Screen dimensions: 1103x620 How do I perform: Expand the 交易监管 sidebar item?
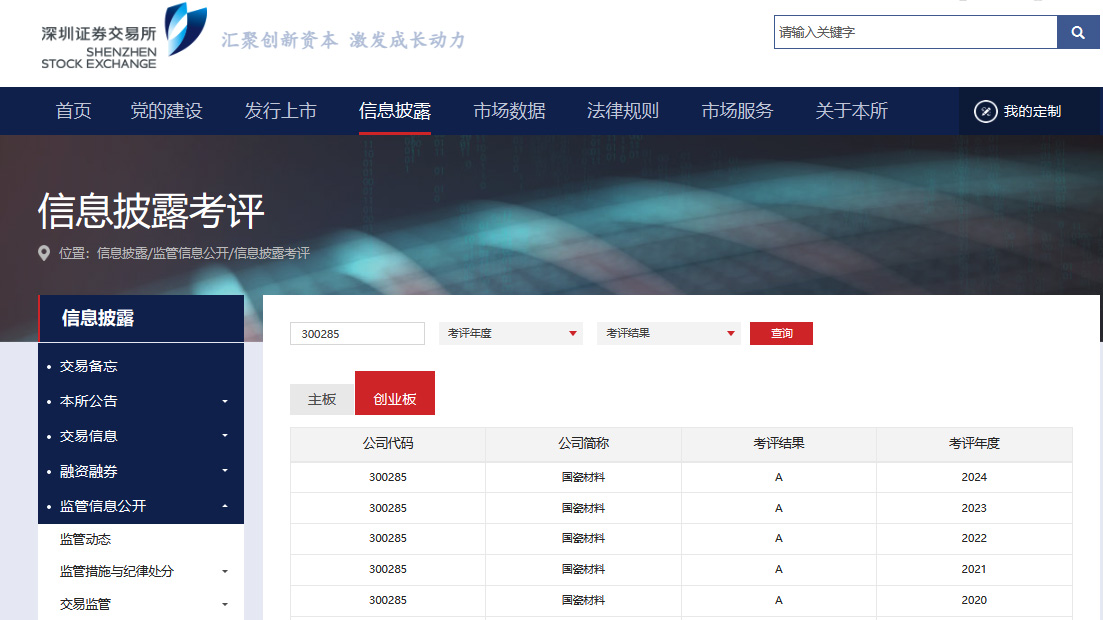[x=225, y=604]
